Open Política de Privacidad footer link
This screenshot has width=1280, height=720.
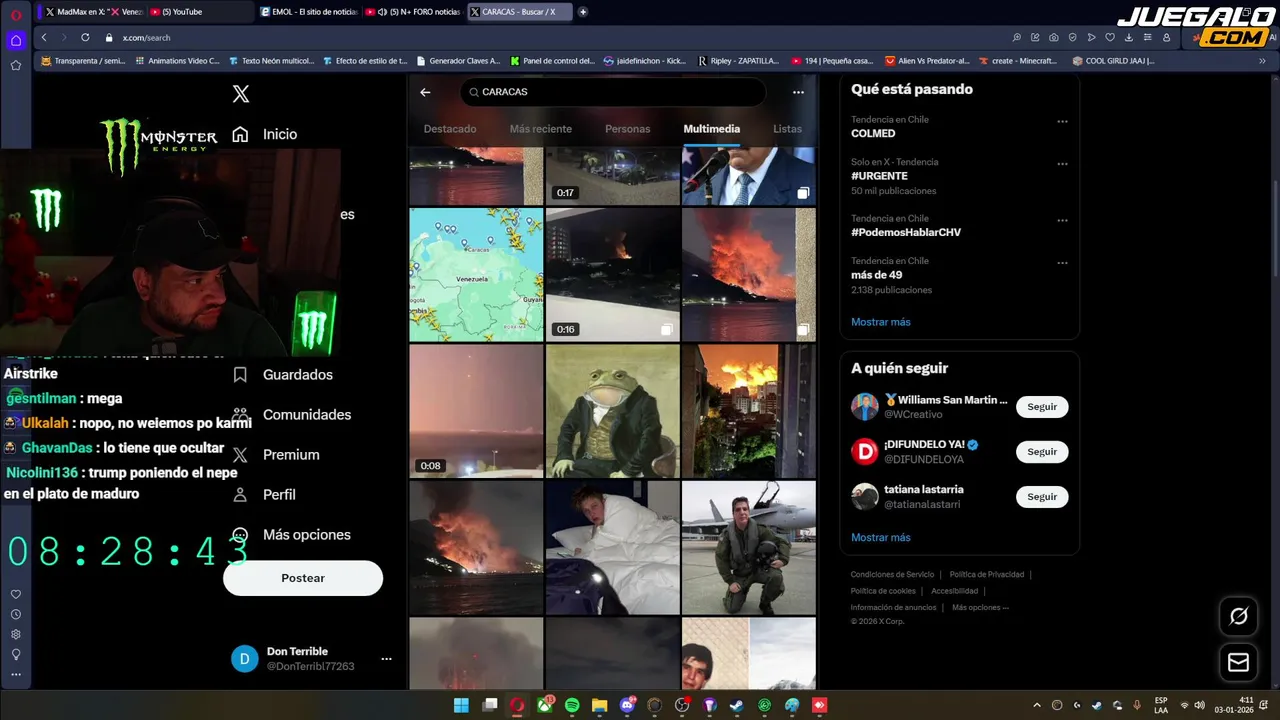(986, 574)
